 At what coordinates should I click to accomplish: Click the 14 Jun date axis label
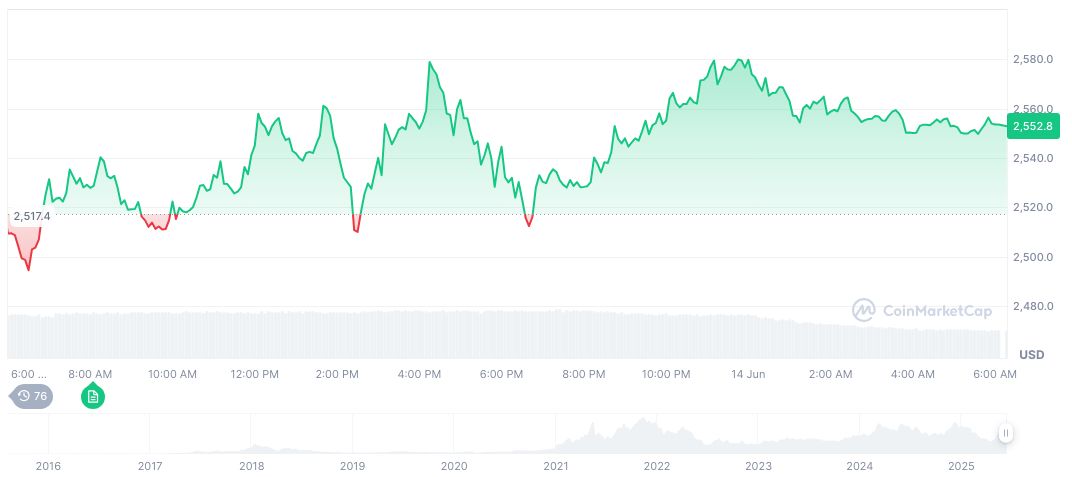click(748, 374)
